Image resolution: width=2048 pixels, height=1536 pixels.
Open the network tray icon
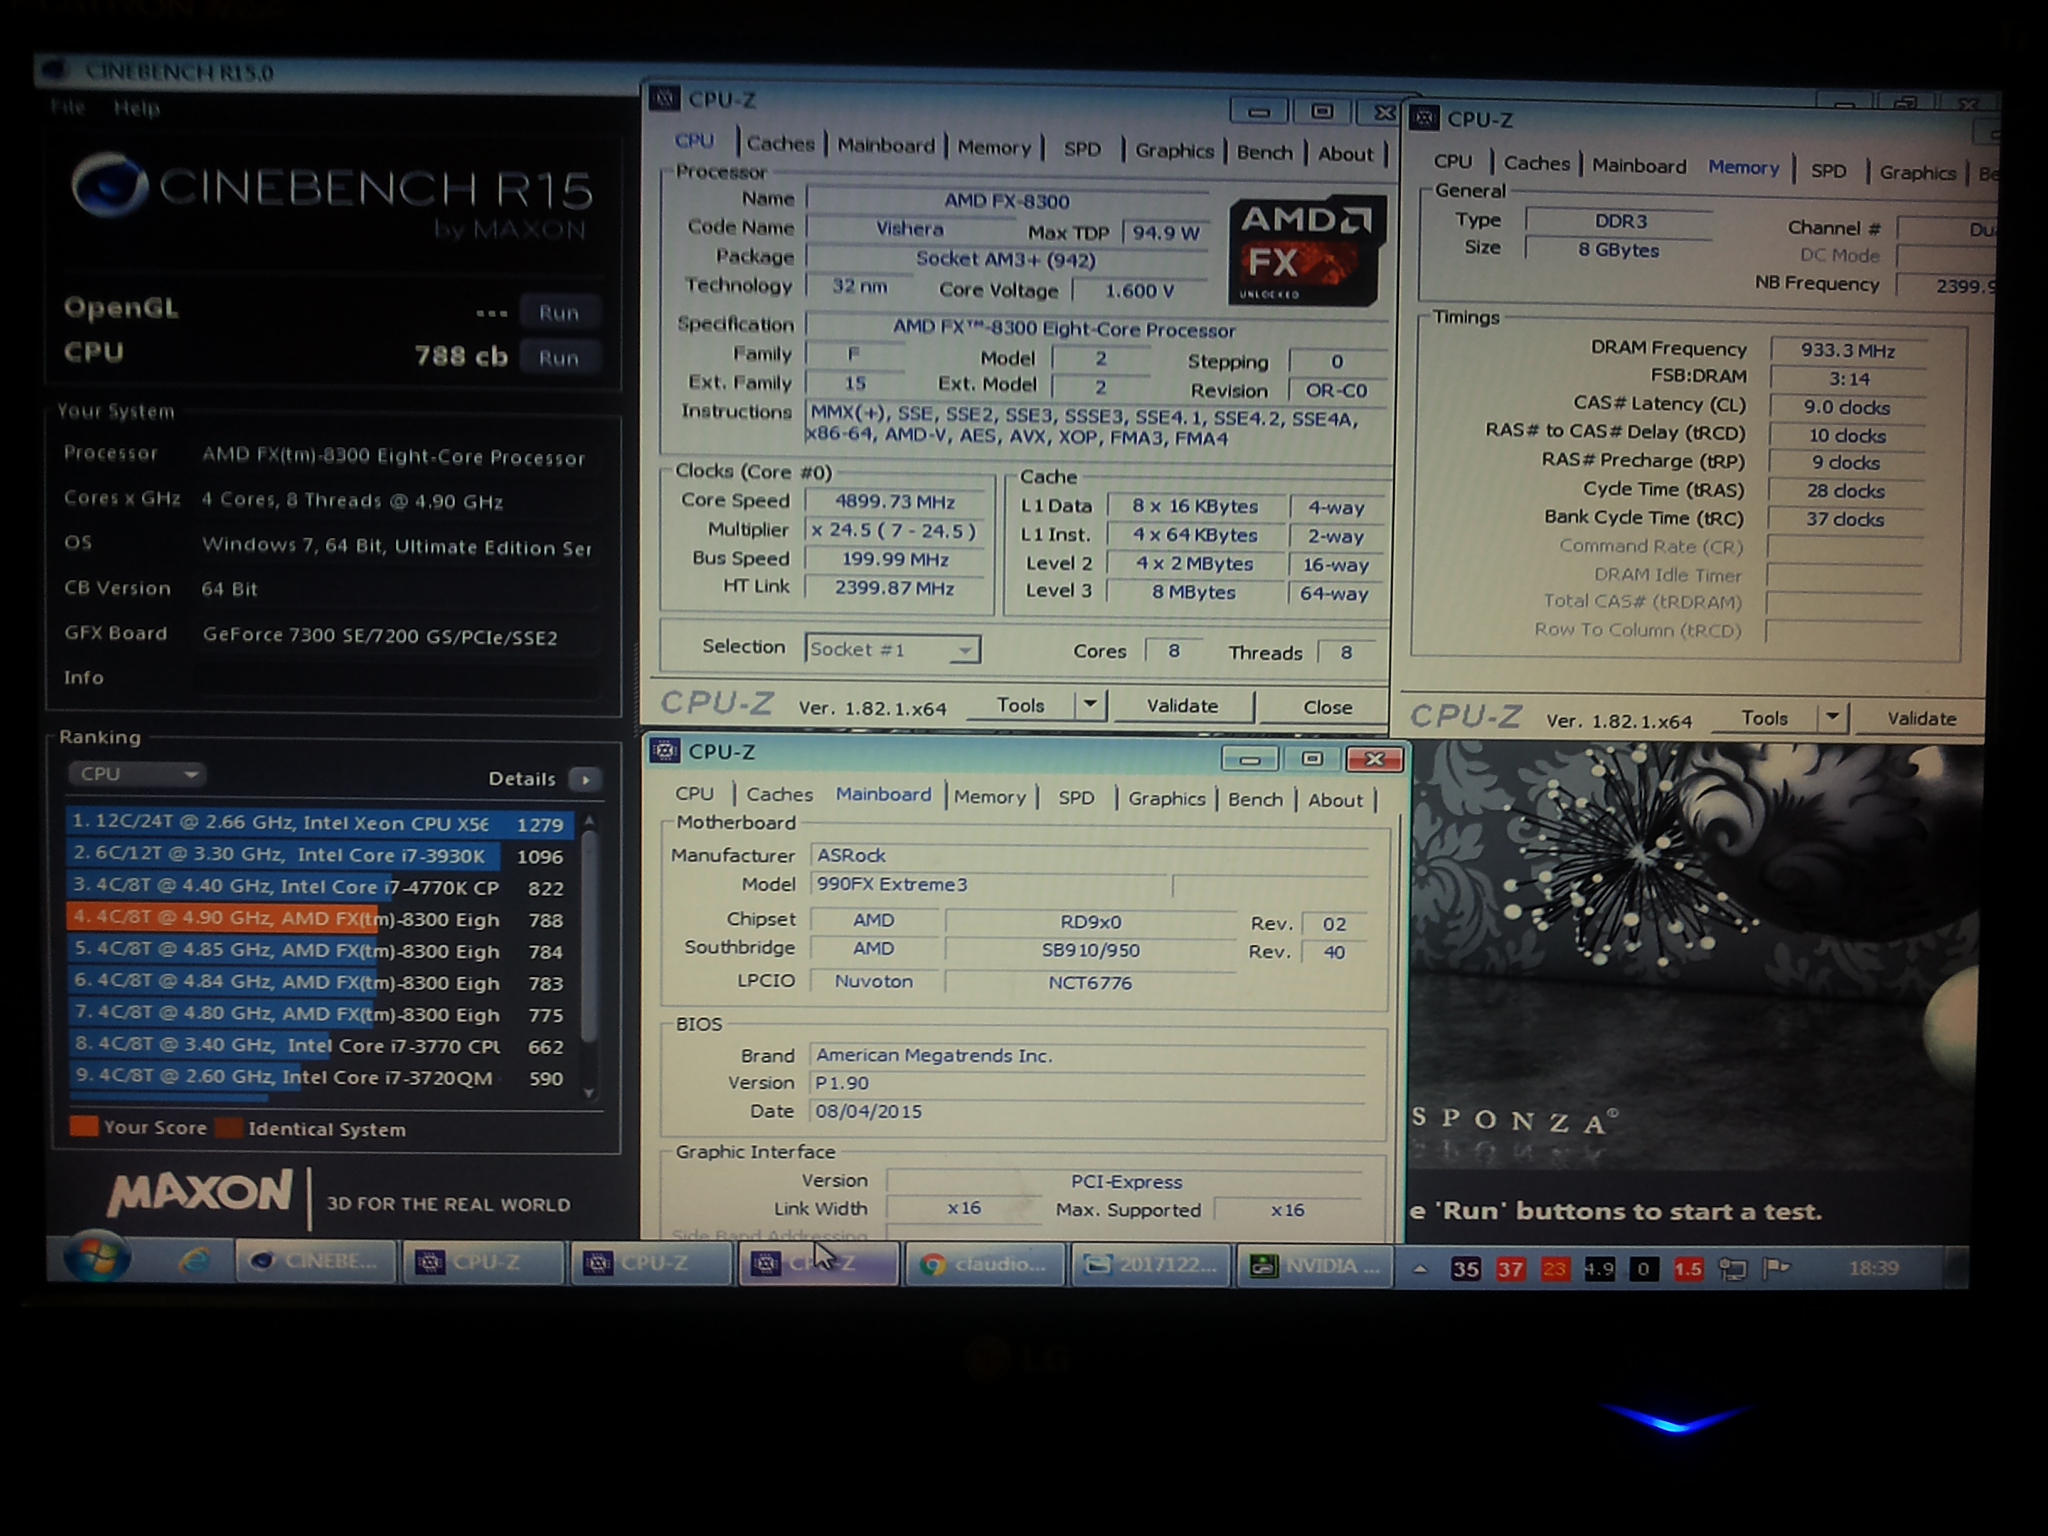(x=1732, y=1269)
